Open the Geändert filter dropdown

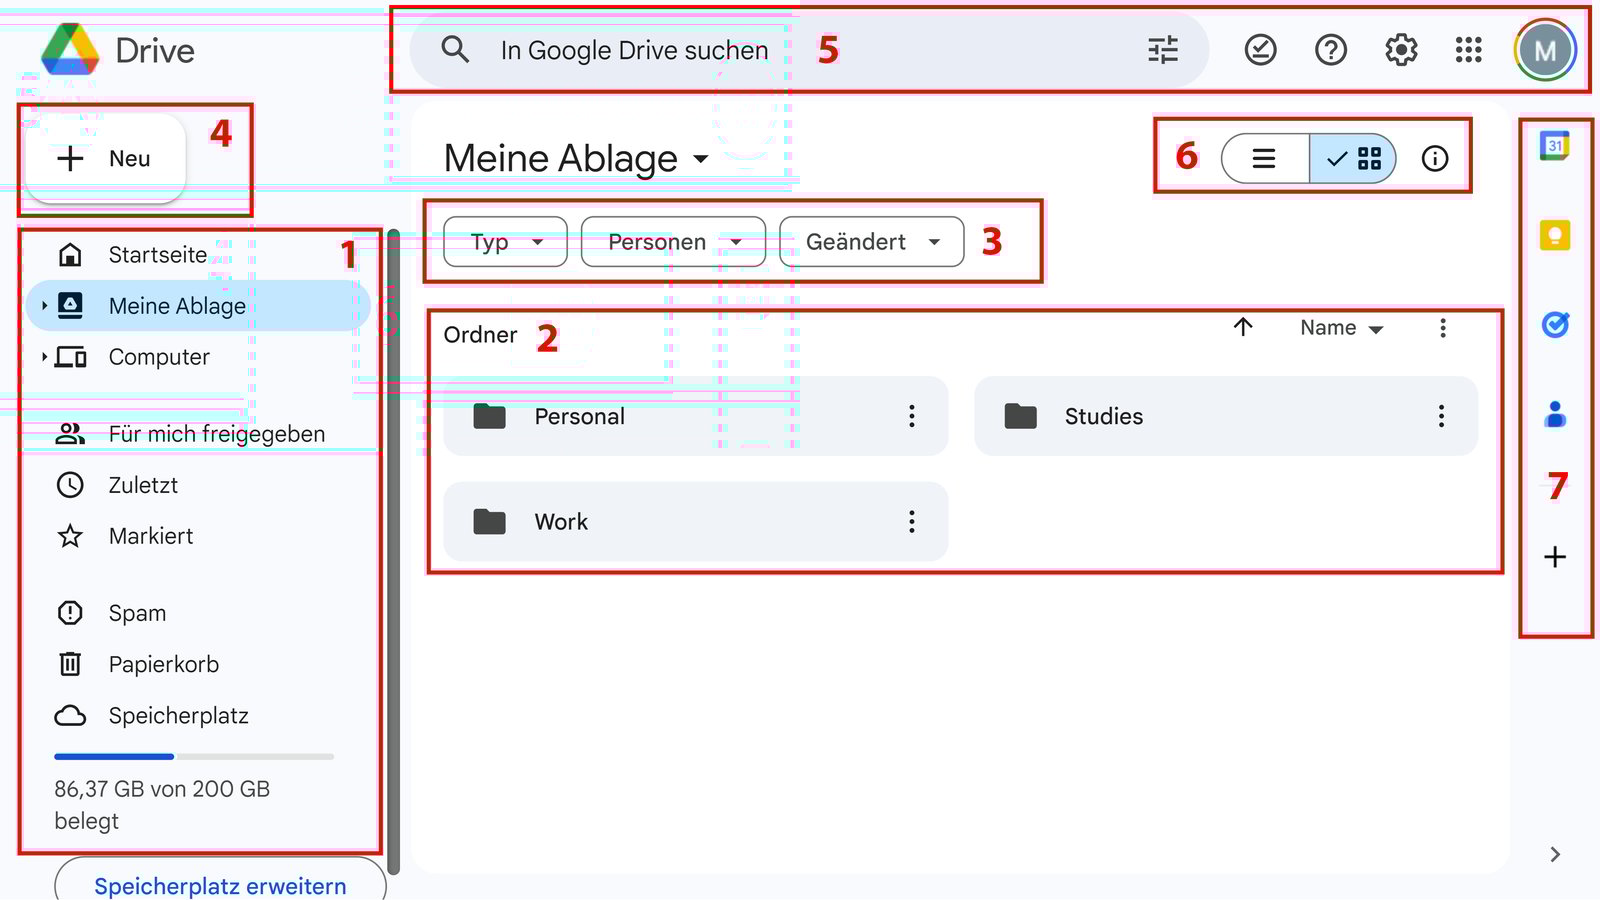point(869,241)
